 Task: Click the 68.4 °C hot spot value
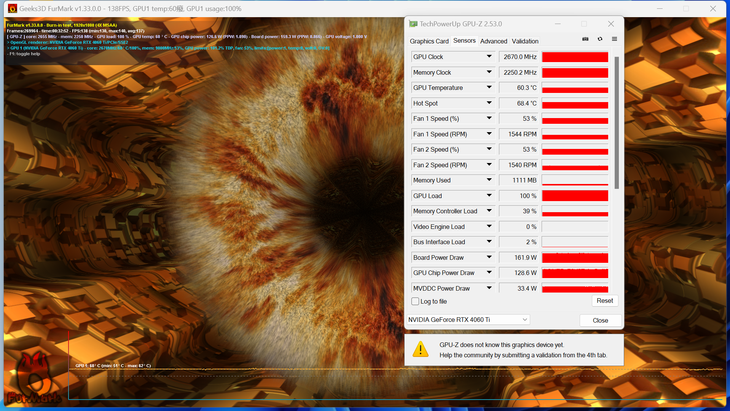519,103
